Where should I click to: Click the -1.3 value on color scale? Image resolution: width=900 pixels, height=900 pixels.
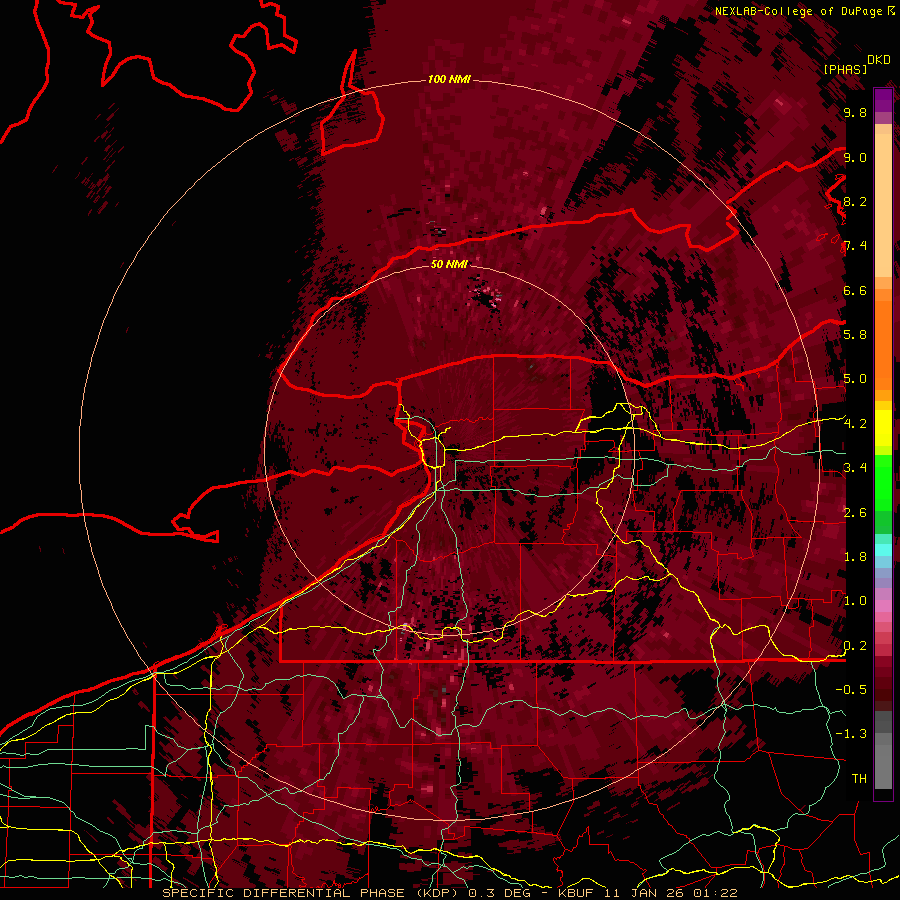[851, 734]
